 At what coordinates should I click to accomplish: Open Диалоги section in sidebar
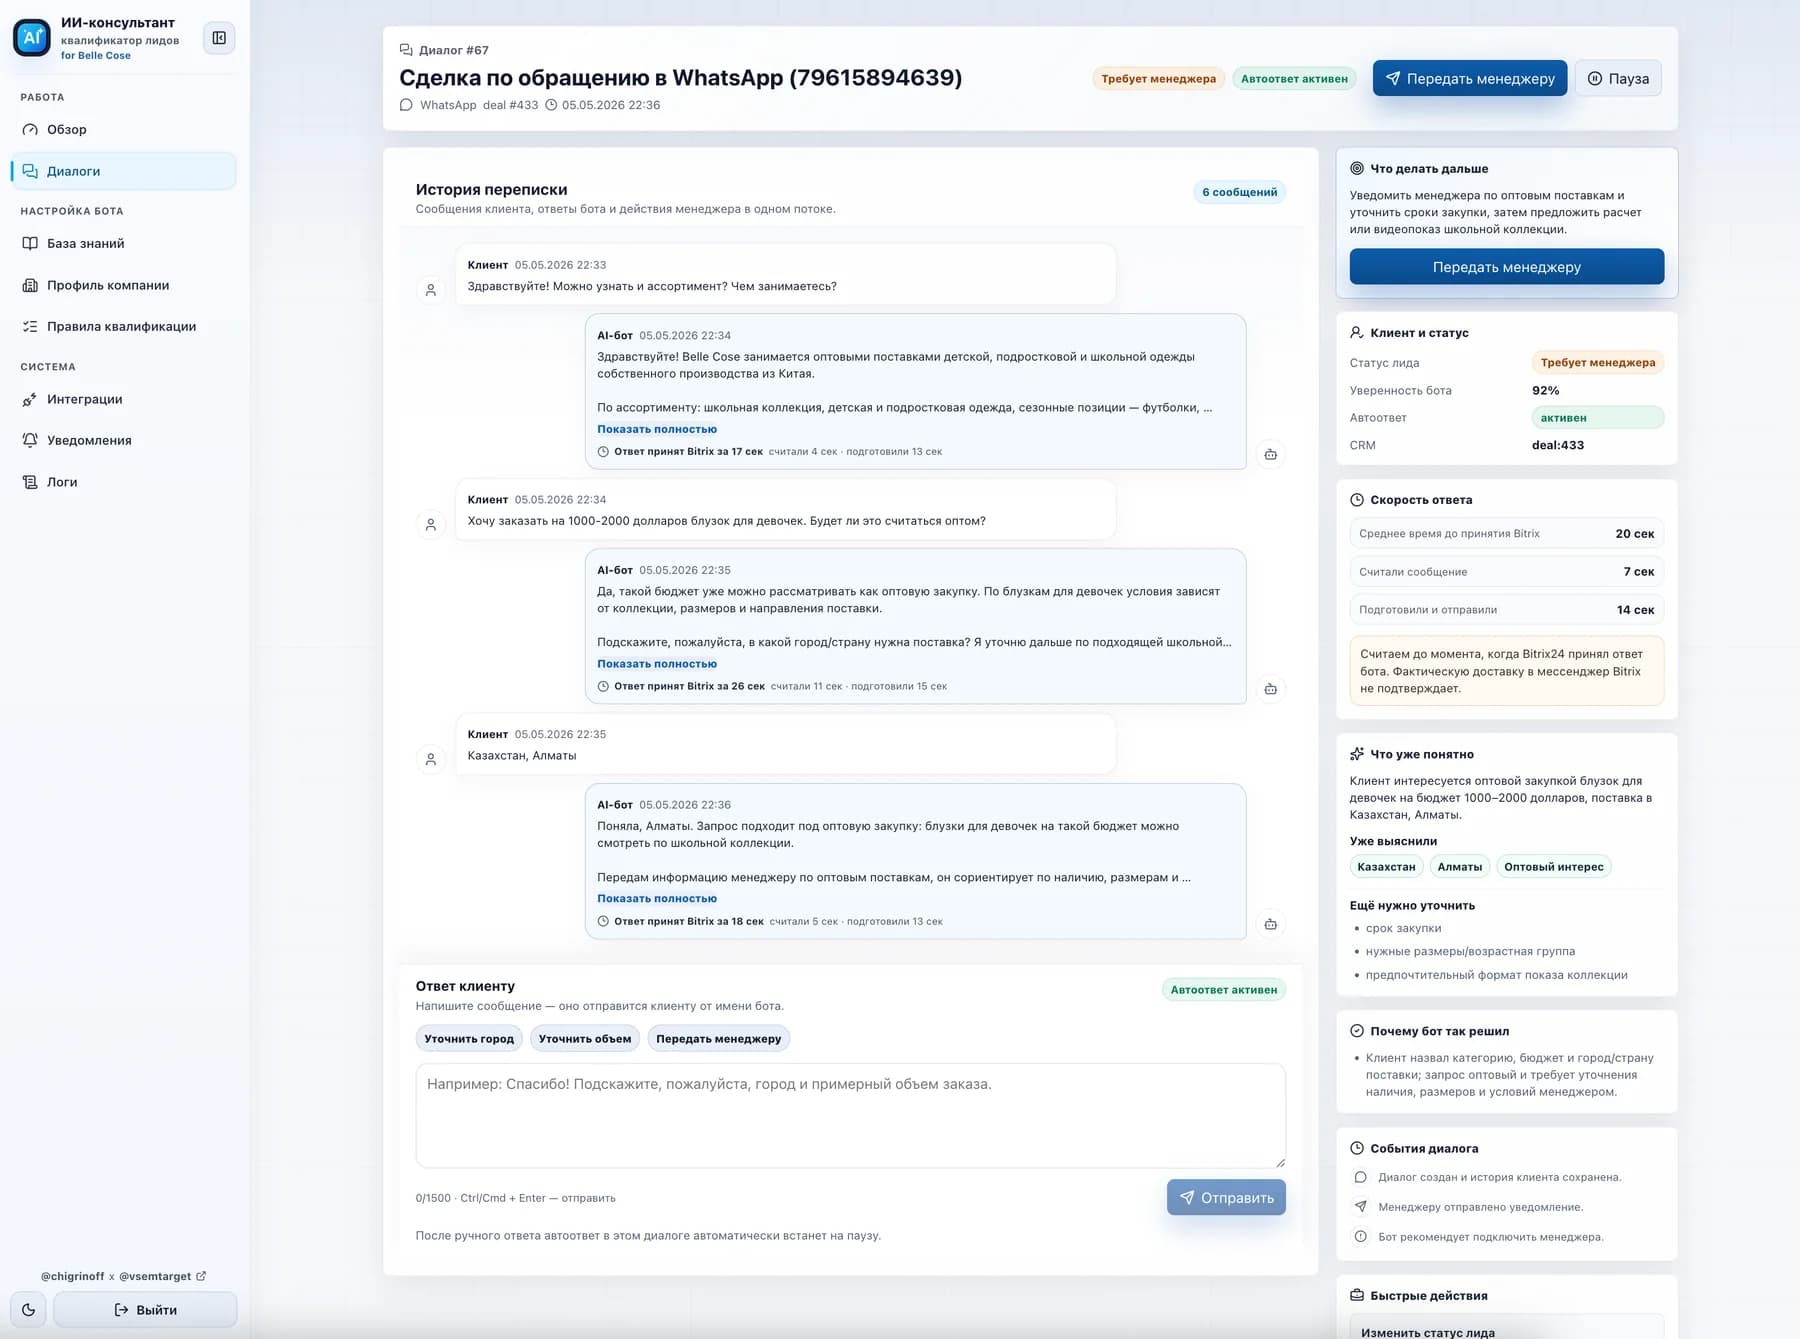coord(123,171)
